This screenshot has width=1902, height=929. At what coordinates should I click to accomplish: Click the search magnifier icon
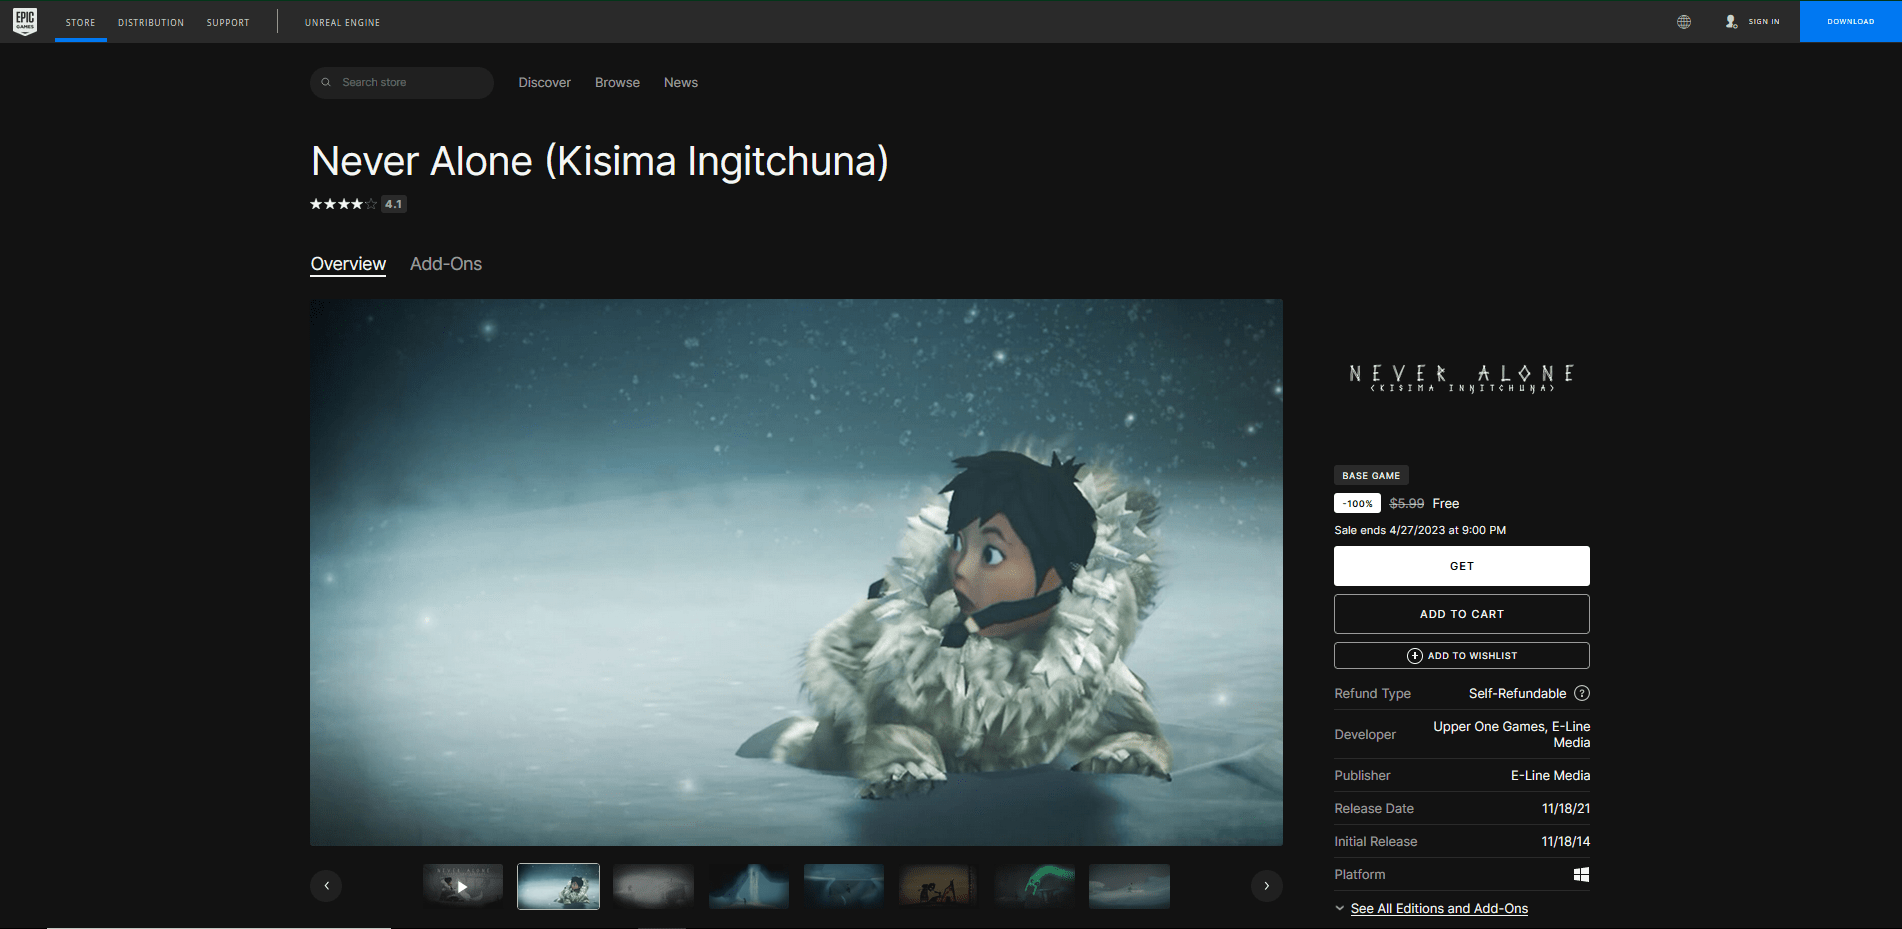coord(326,83)
